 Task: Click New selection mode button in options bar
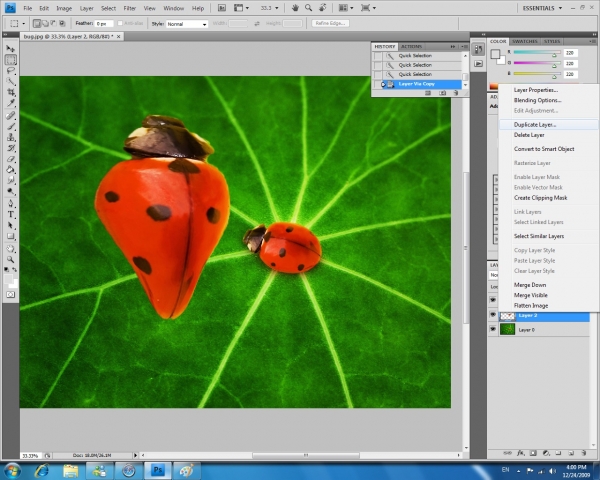[x=37, y=23]
